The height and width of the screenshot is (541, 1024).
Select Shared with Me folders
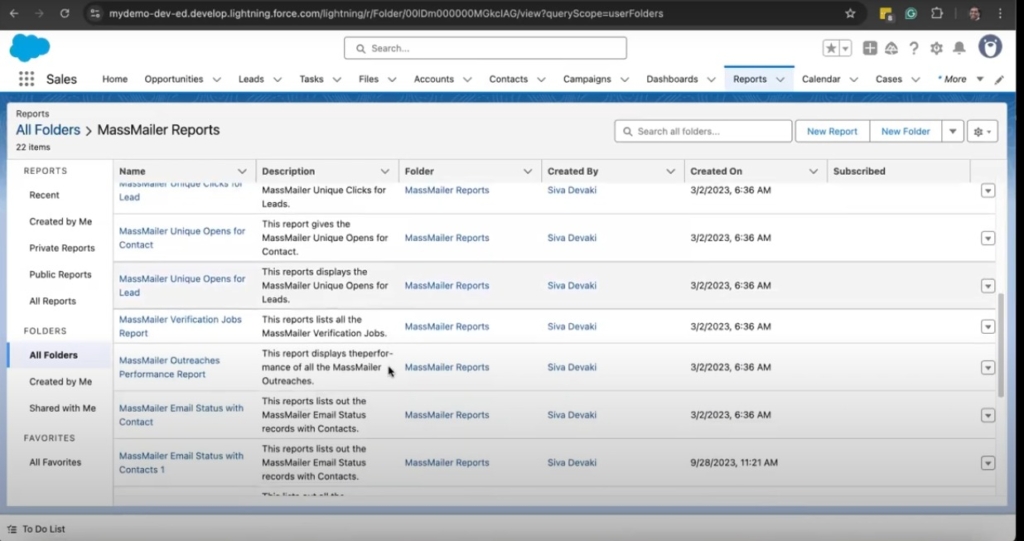pos(63,408)
